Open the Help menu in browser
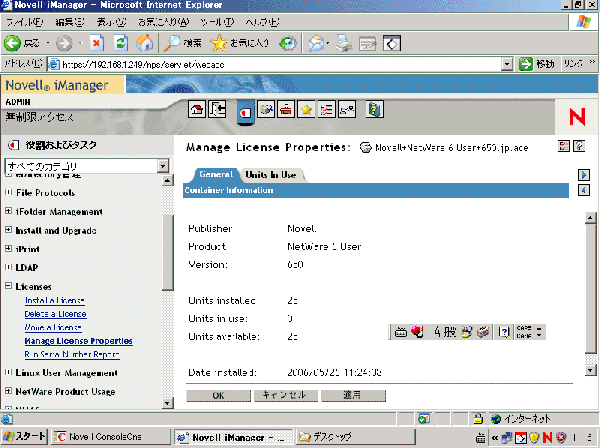The width and height of the screenshot is (600, 448). tap(262, 22)
